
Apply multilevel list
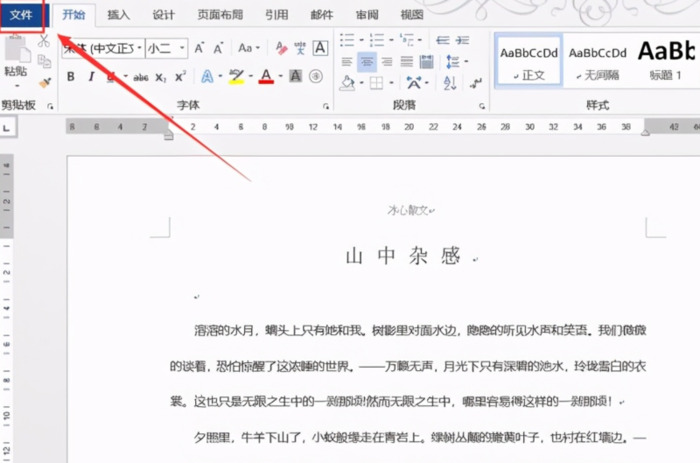tap(407, 40)
